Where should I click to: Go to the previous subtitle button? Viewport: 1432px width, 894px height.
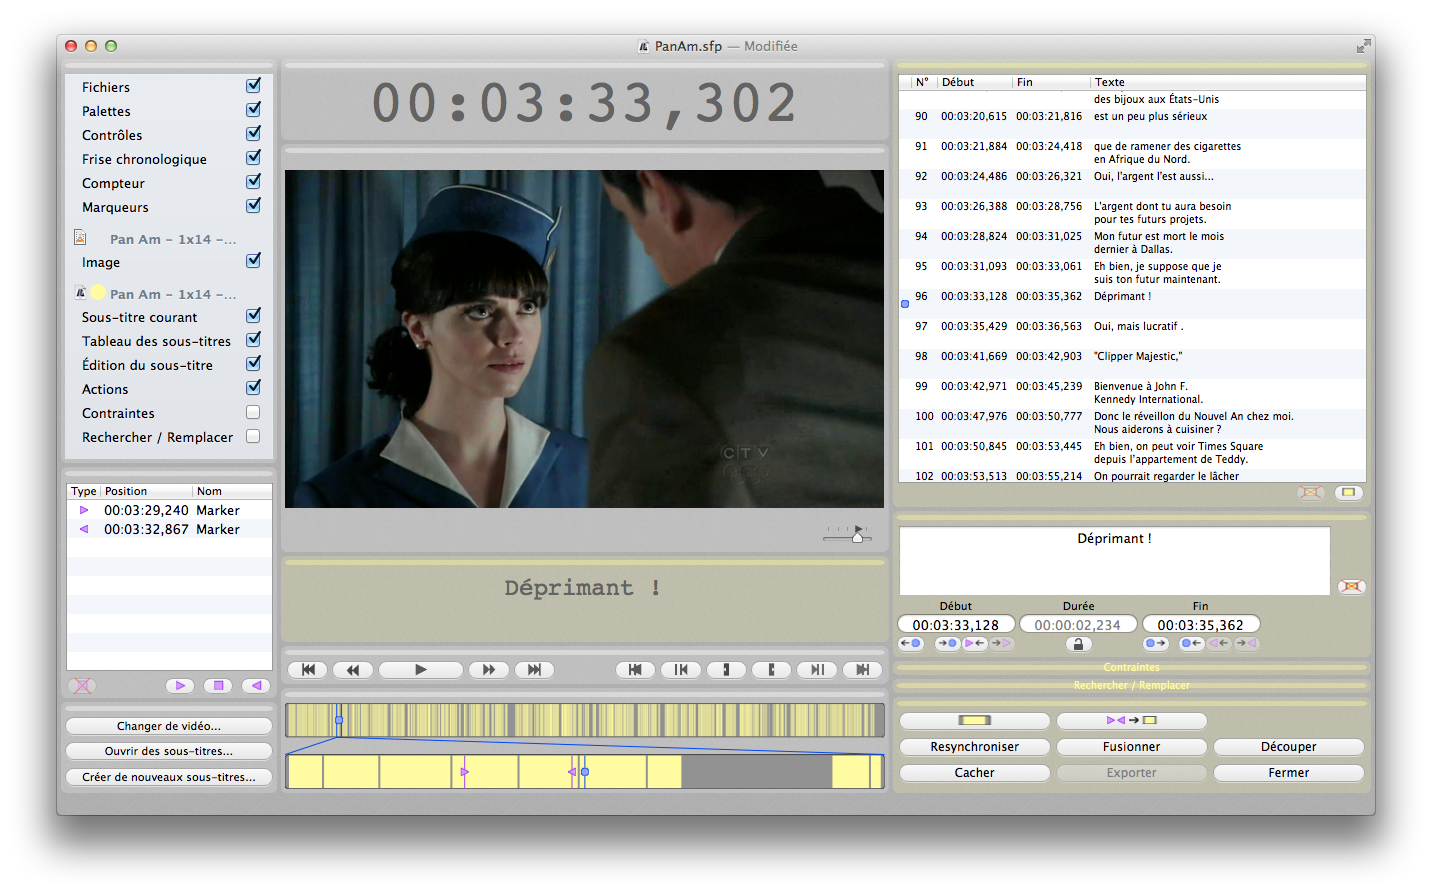[x=681, y=670]
